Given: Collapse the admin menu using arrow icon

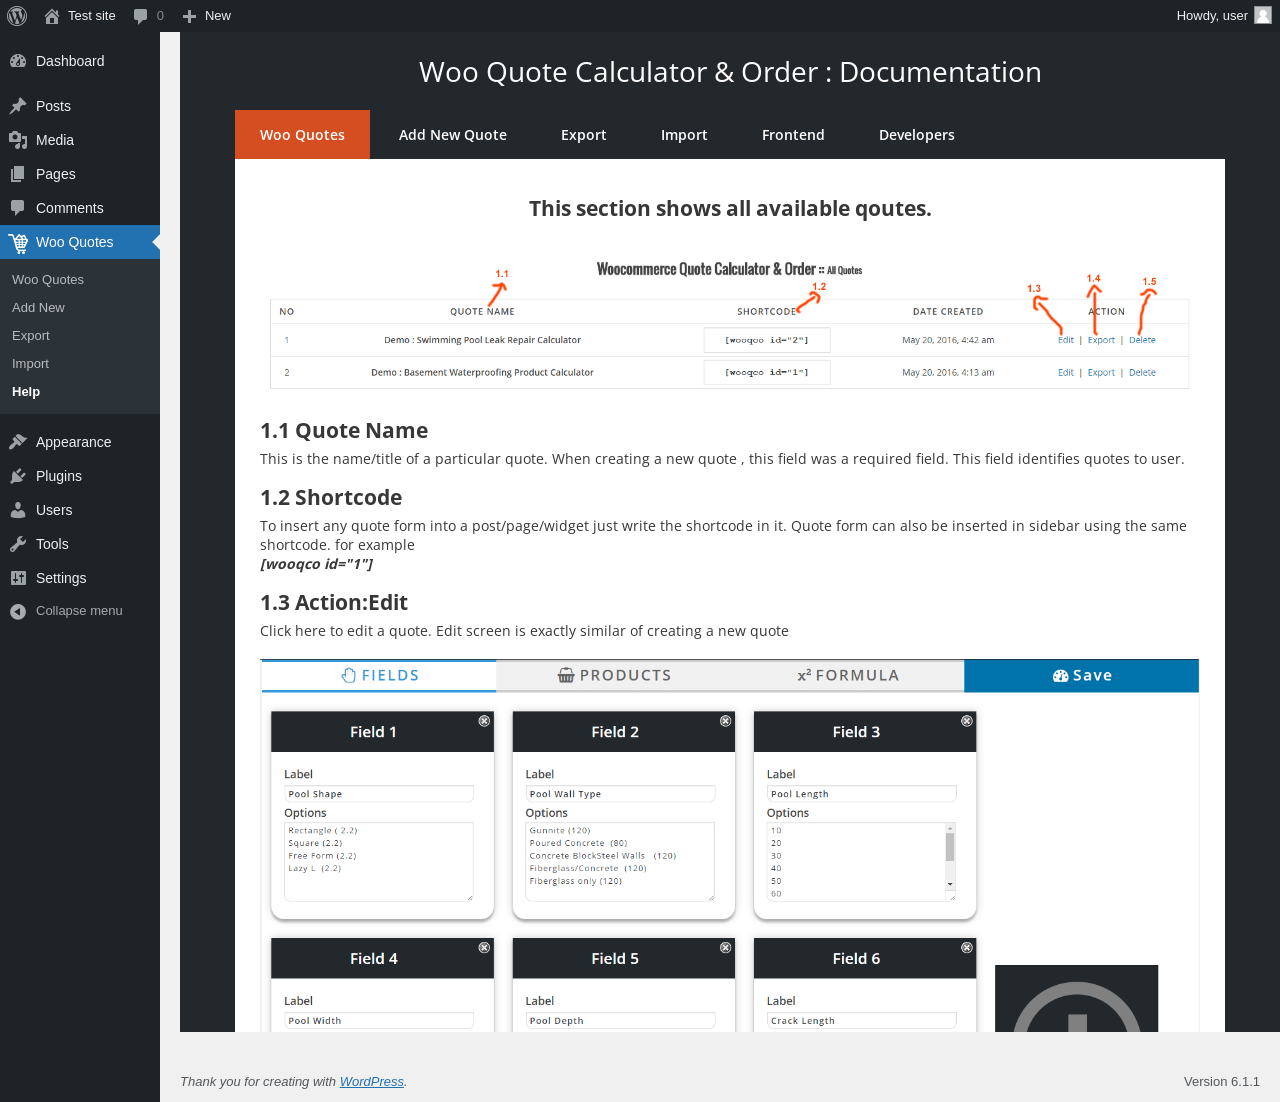Looking at the screenshot, I should (x=18, y=611).
